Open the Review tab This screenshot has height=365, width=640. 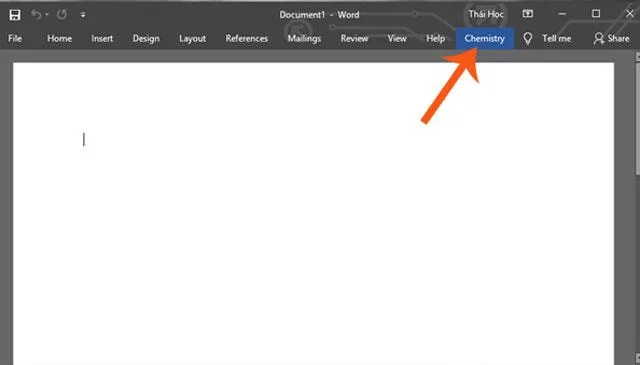coord(354,38)
